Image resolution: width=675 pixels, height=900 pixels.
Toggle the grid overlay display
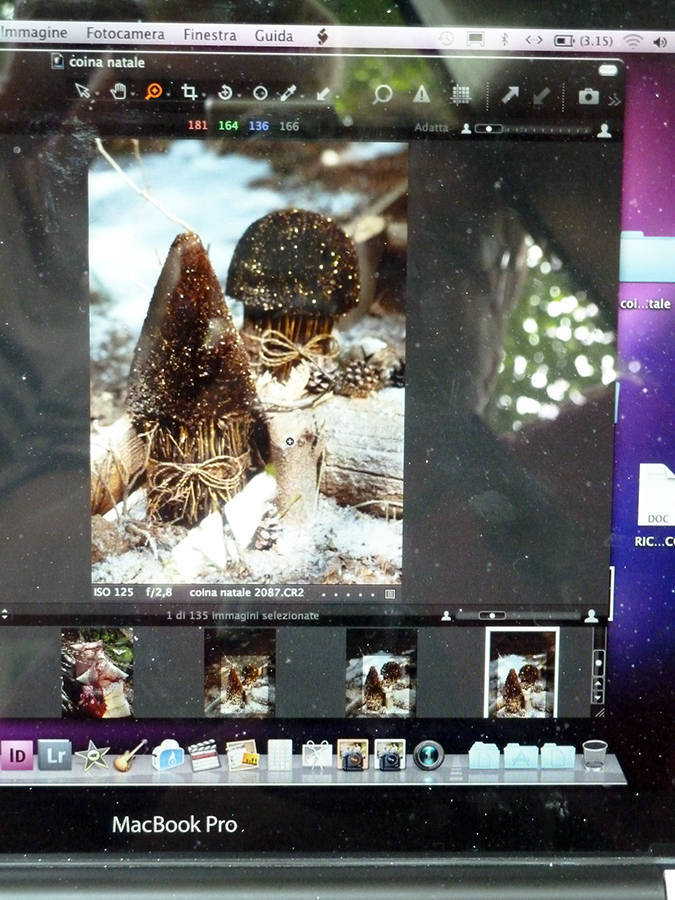tap(461, 95)
